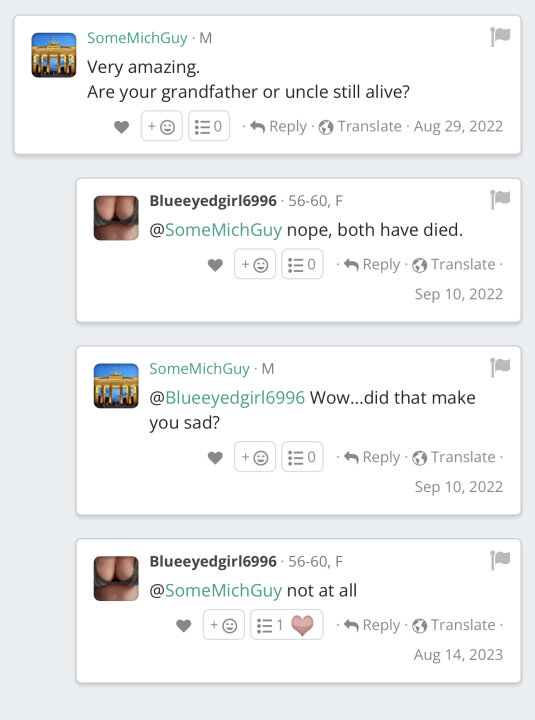This screenshot has width=535, height=720.
Task: Reply to the "not at all" comment
Action: (372, 625)
